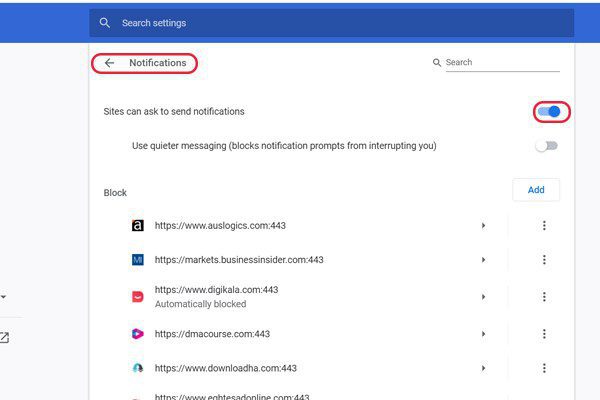The height and width of the screenshot is (400, 600).
Task: Open more actions menu for auslogics.com
Action: (x=544, y=225)
